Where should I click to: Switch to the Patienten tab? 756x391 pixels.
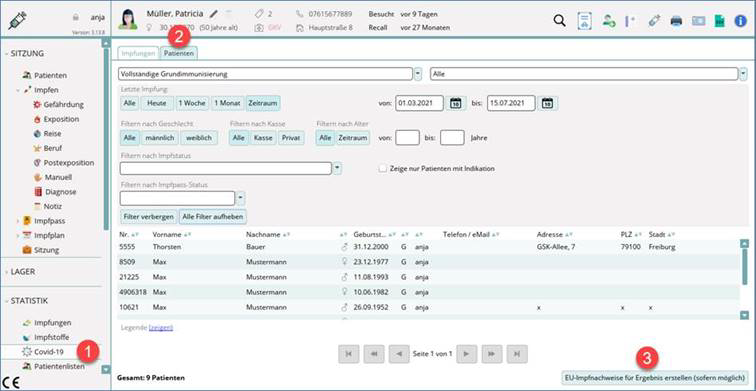(x=179, y=54)
